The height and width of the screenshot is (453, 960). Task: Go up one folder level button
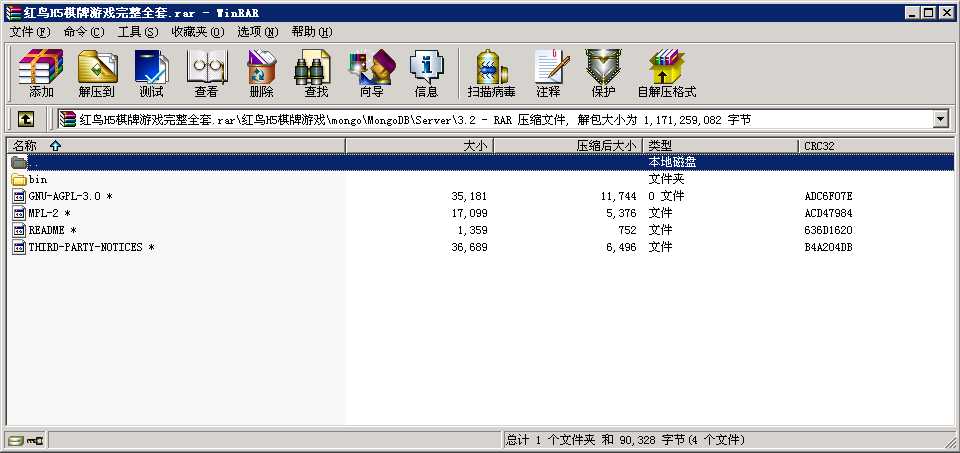coord(26,119)
